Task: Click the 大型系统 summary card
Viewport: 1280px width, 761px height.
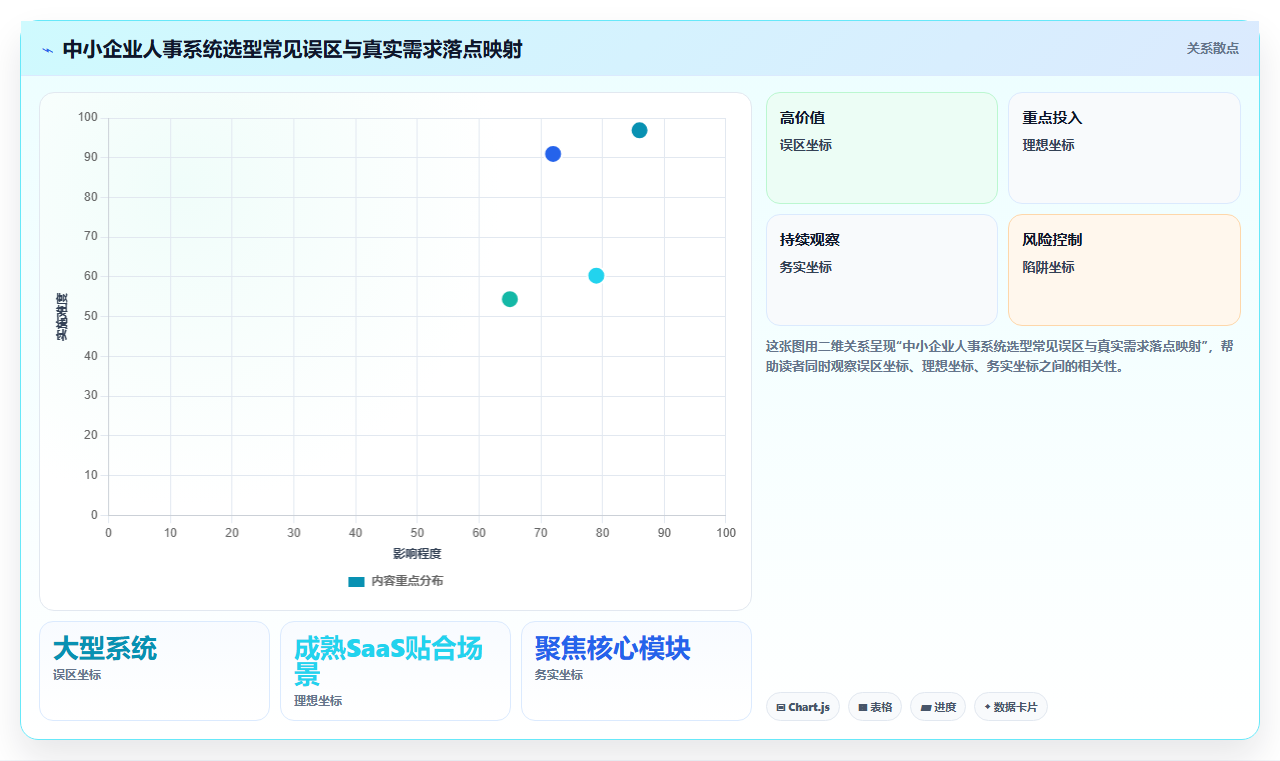Action: click(154, 671)
